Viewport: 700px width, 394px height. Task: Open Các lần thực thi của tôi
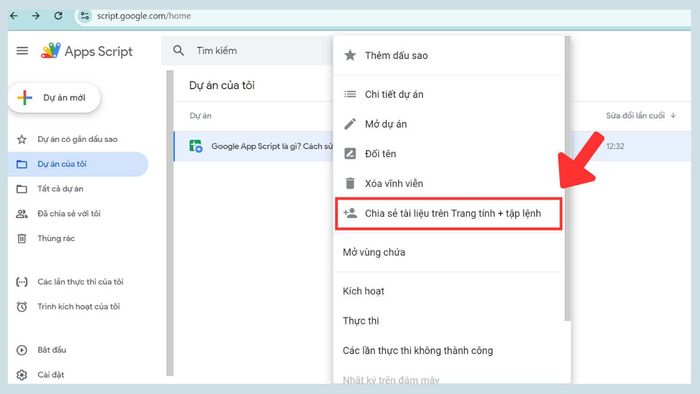(x=78, y=282)
